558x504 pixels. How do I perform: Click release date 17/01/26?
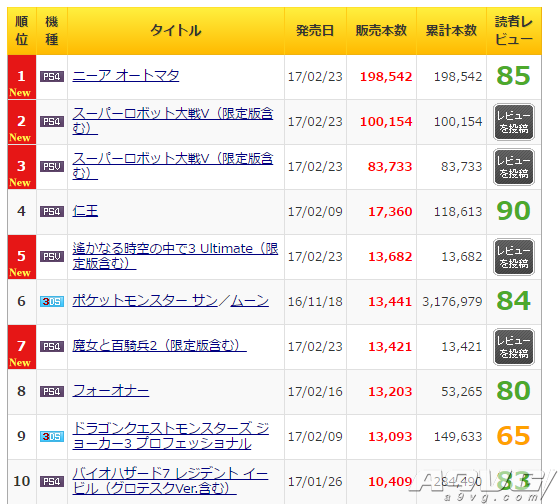[315, 482]
